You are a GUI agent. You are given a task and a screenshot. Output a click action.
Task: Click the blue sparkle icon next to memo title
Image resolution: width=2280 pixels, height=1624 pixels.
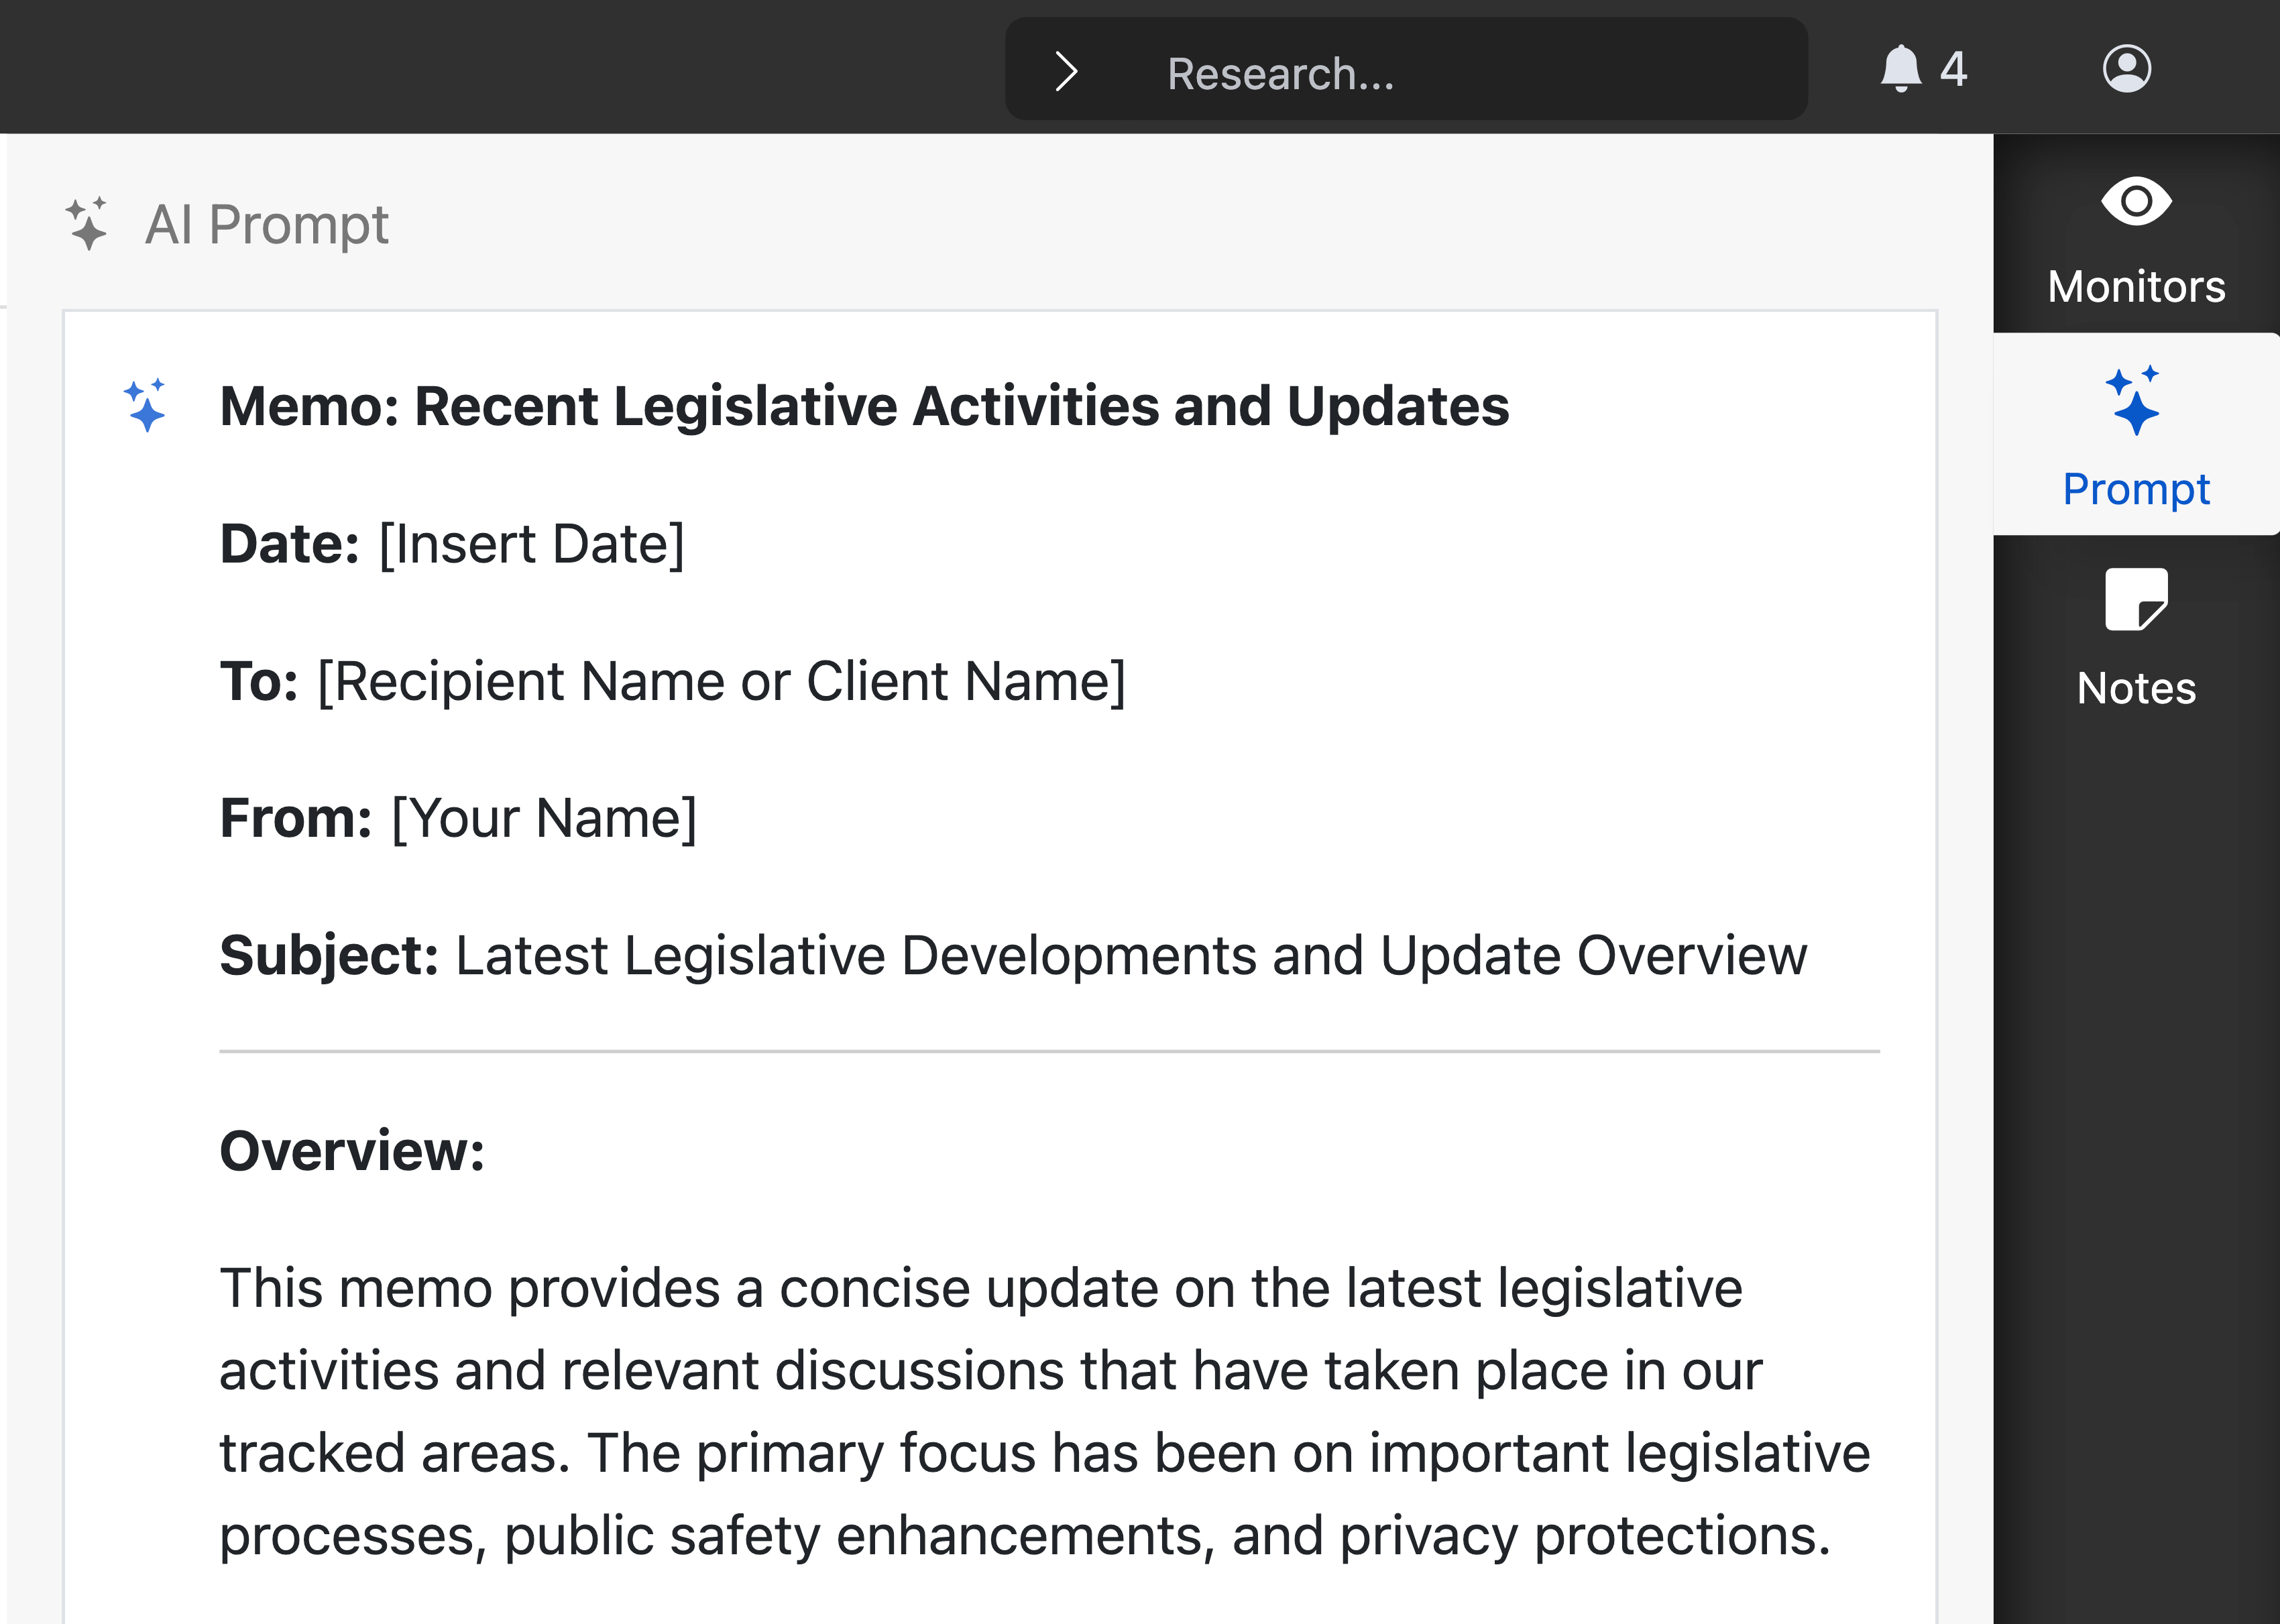coord(145,405)
